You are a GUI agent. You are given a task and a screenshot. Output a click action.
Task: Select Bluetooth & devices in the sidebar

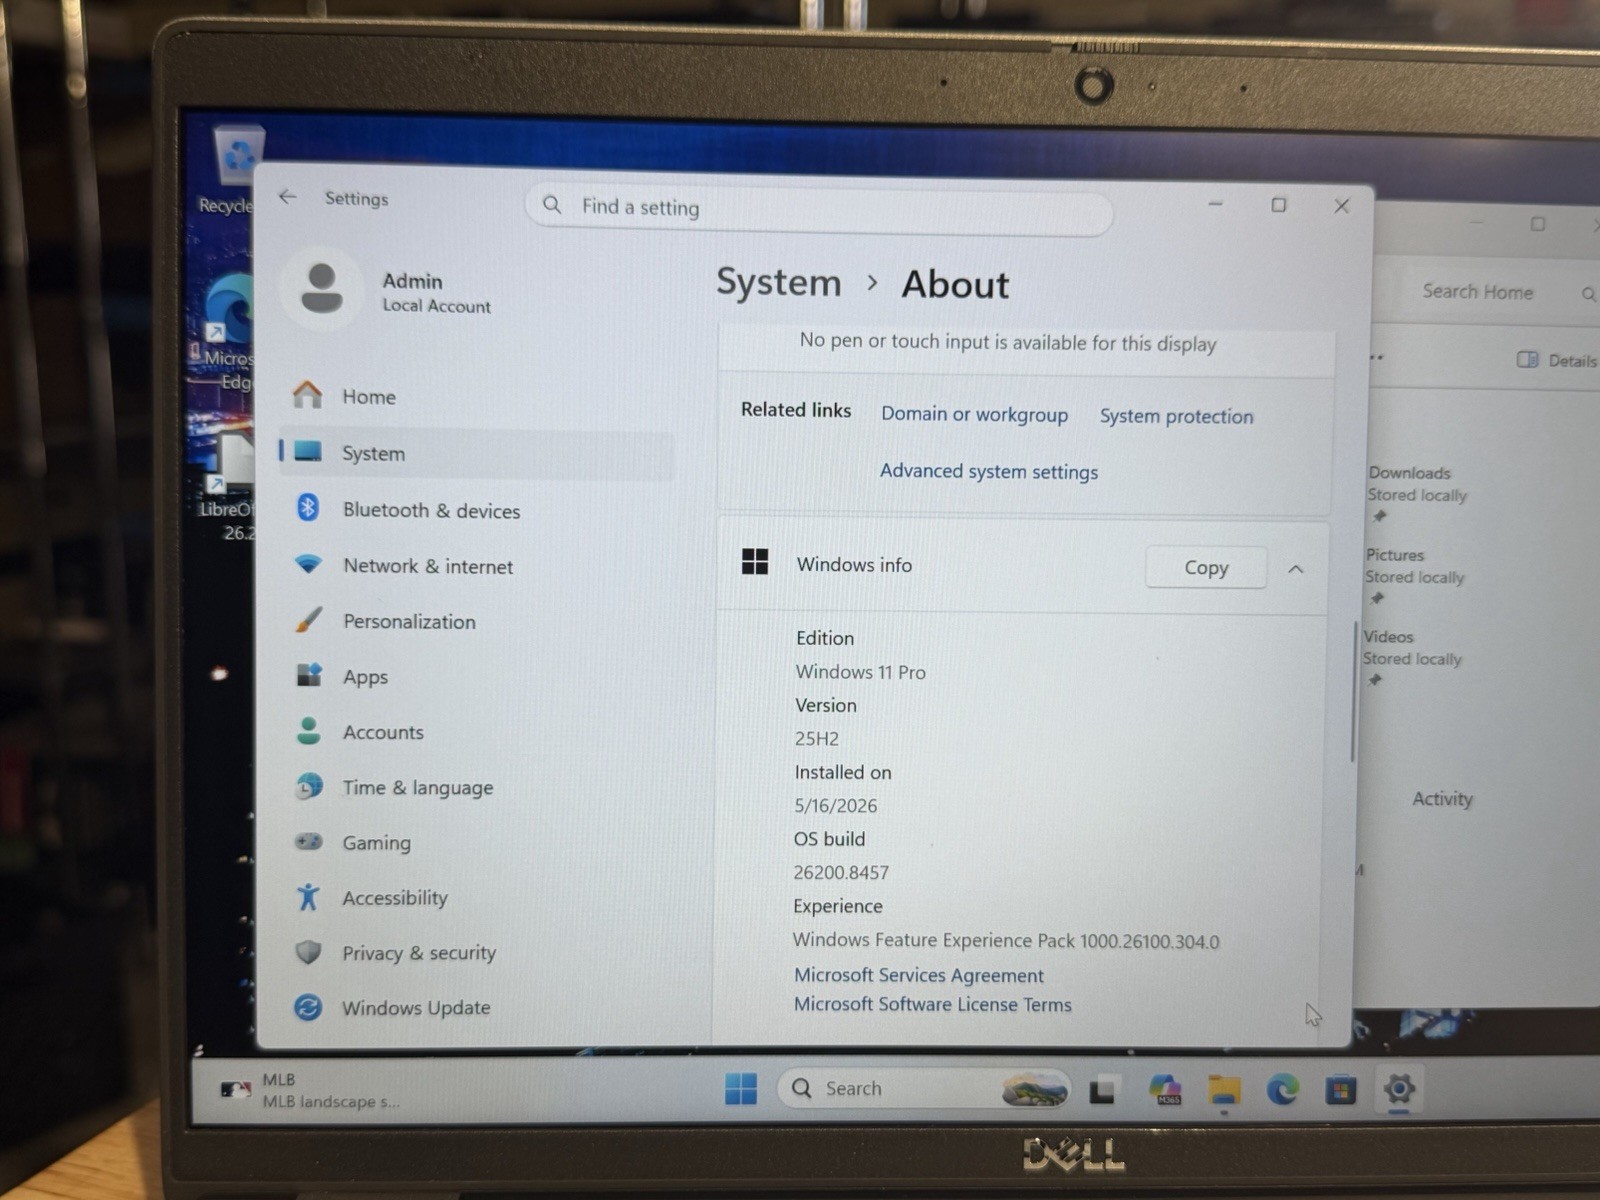[x=478, y=509]
